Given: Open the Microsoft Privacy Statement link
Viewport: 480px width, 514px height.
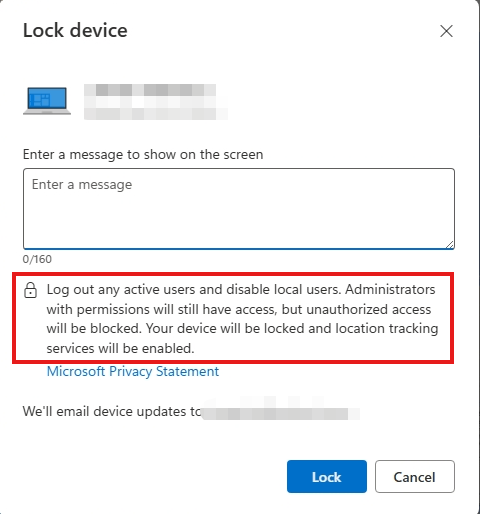Looking at the screenshot, I should point(133,371).
